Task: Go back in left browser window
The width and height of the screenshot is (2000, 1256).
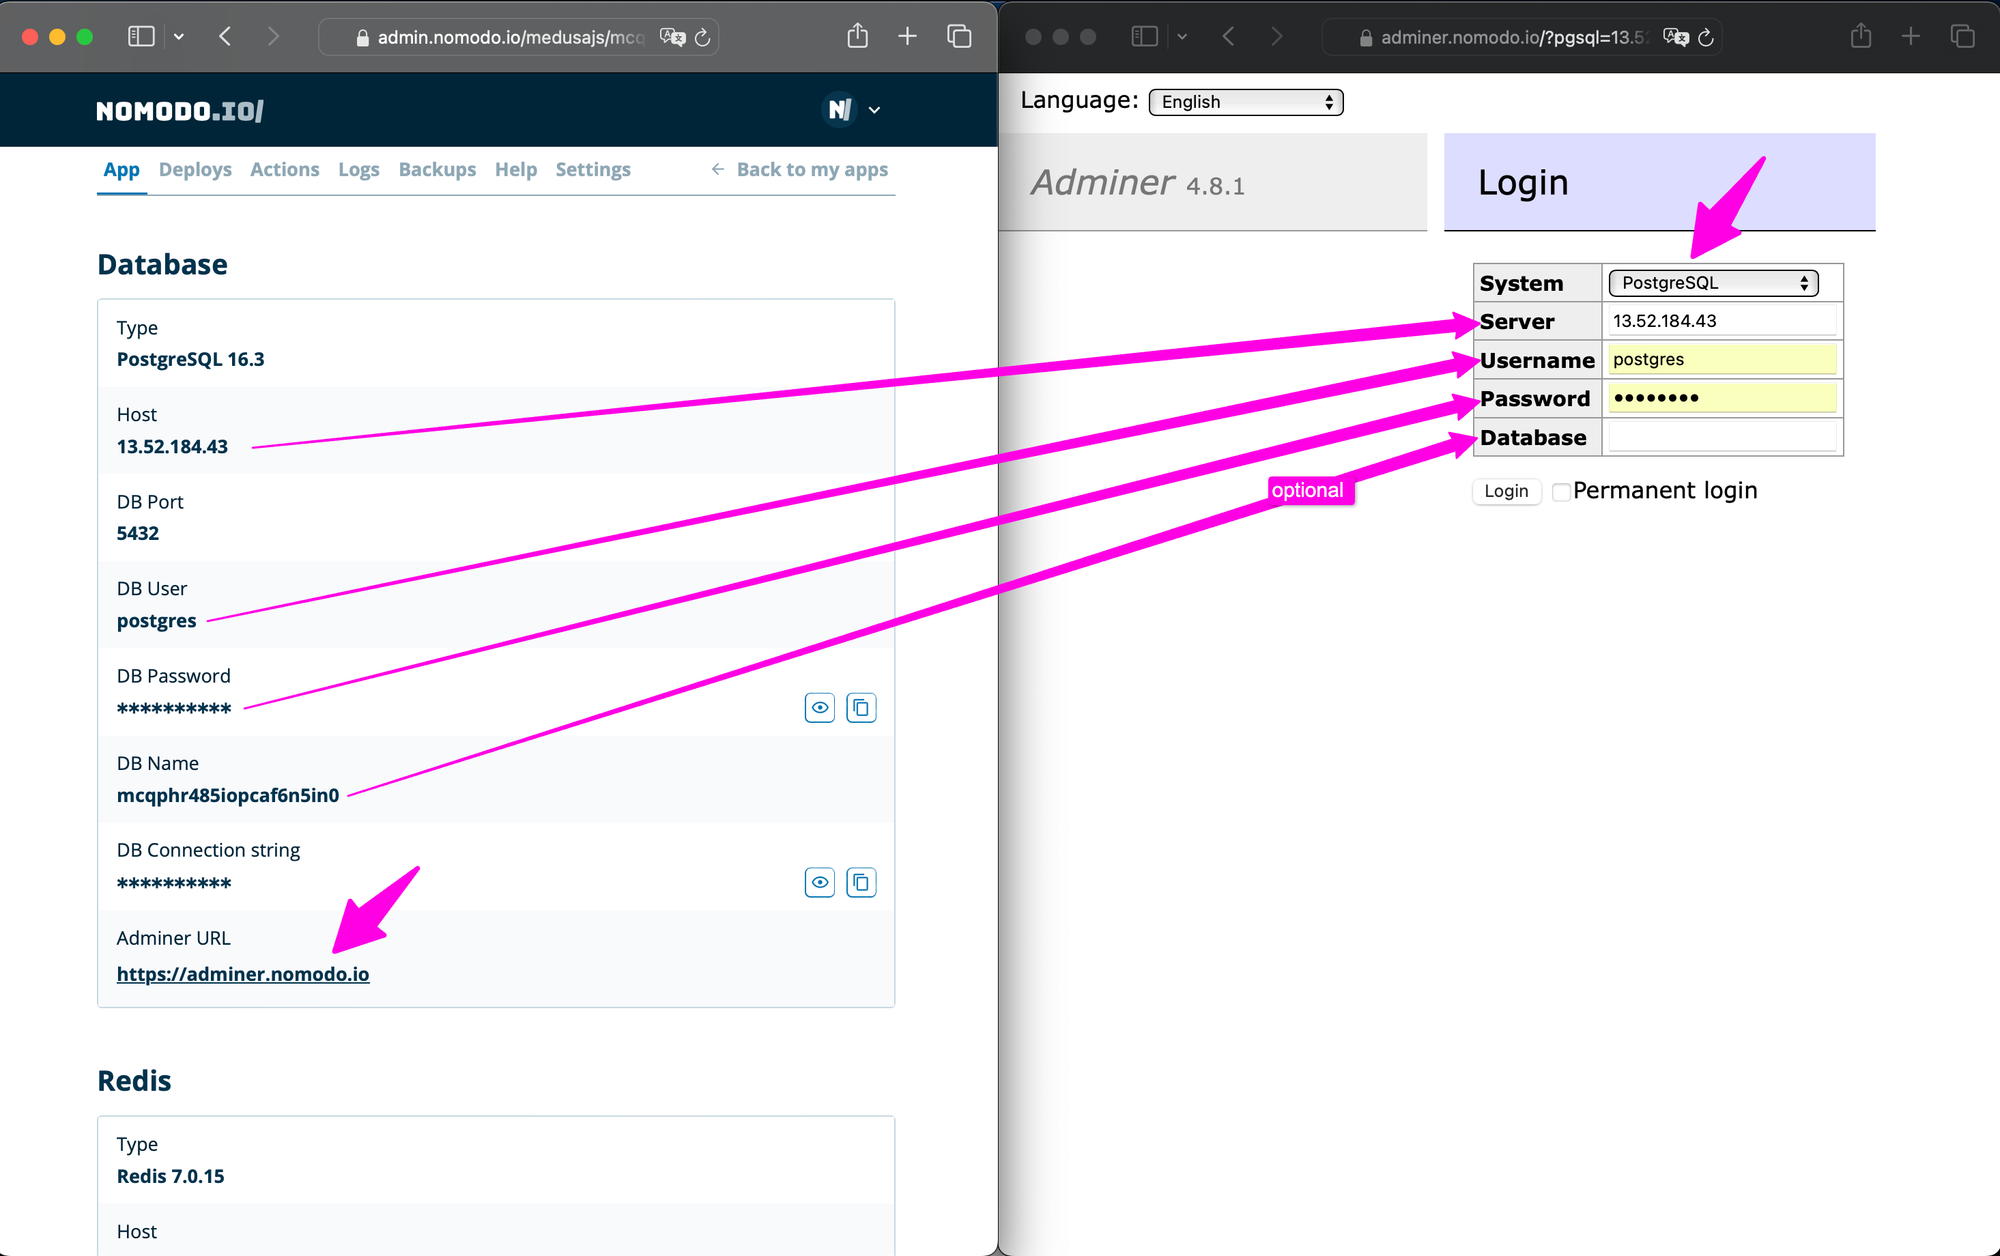Action: 226,37
